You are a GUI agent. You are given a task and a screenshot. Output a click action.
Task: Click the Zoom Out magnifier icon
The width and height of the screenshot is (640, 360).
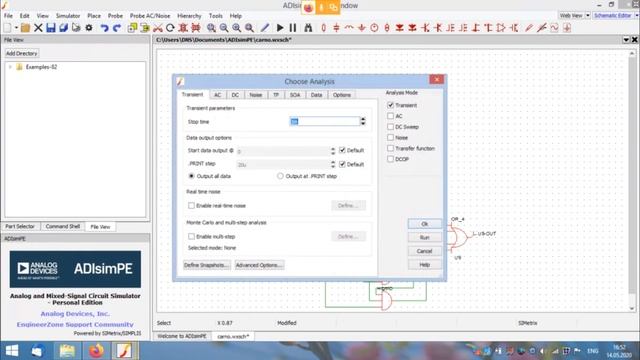224,28
